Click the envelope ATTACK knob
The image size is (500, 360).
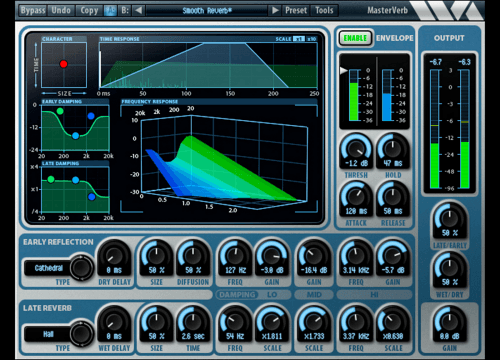pyautogui.click(x=356, y=196)
